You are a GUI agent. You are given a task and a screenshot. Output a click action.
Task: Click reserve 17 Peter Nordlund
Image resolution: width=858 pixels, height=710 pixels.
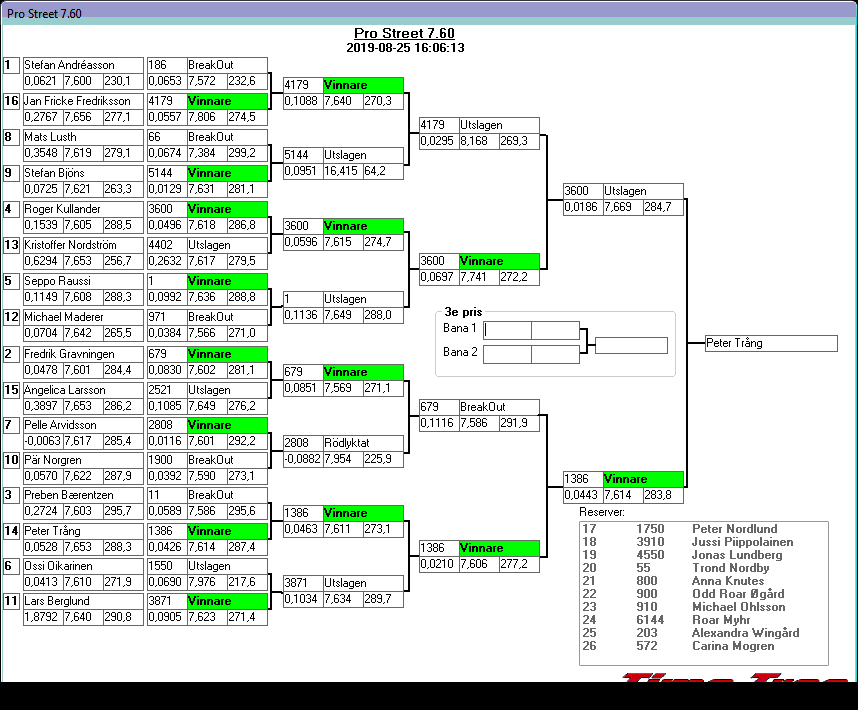pyautogui.click(x=734, y=529)
